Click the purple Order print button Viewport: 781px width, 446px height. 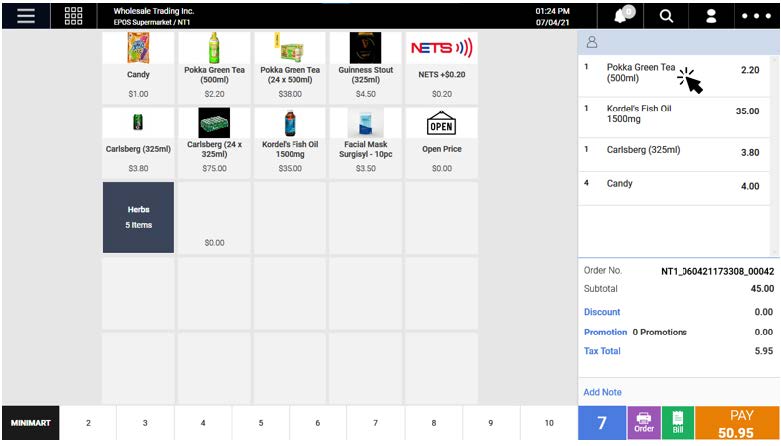coord(643,424)
